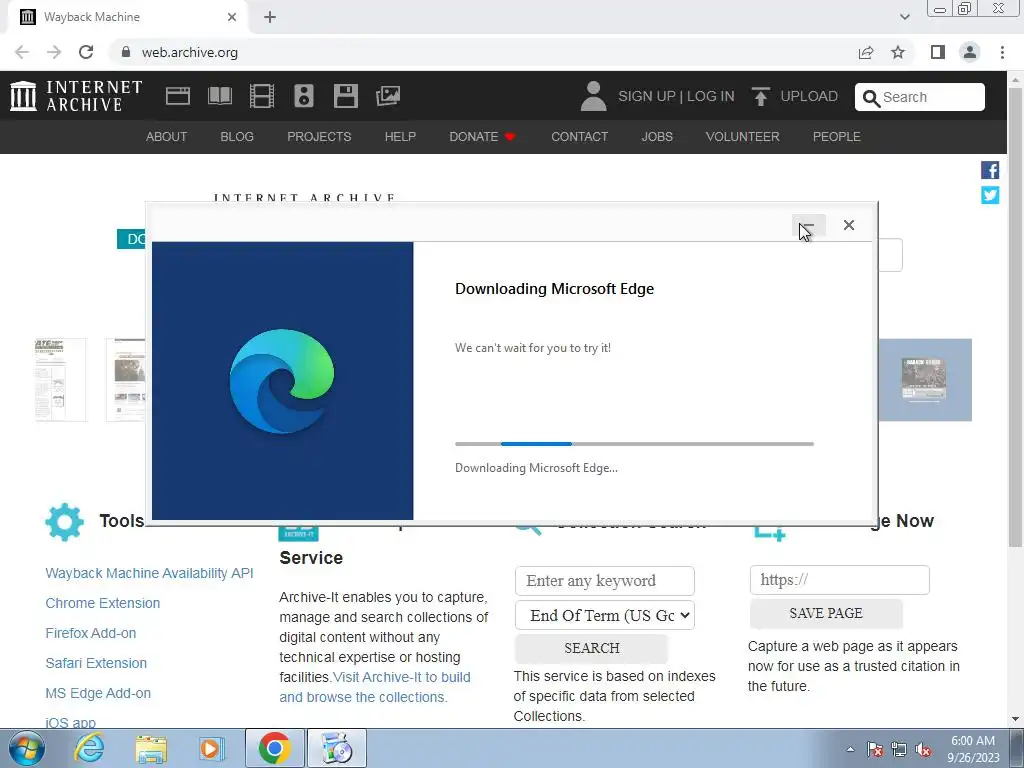Minimize the Edge installer dialog
Screen dimensions: 1024x768
point(808,225)
